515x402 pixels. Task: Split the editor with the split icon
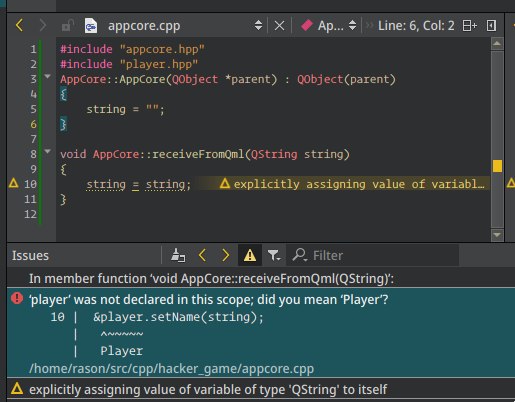coord(469,25)
